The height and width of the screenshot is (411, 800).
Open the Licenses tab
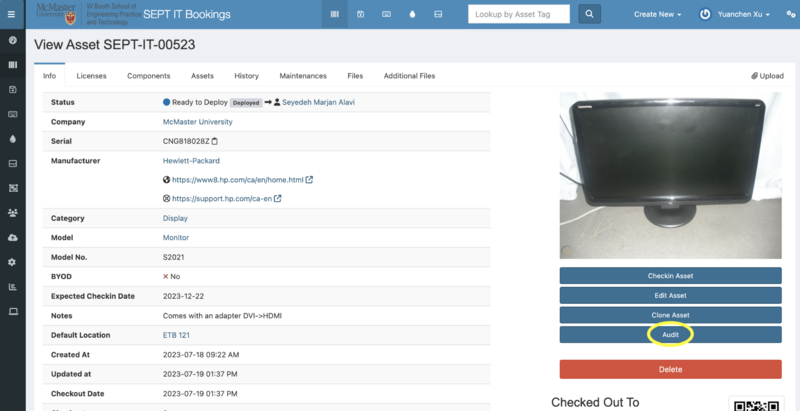point(91,76)
